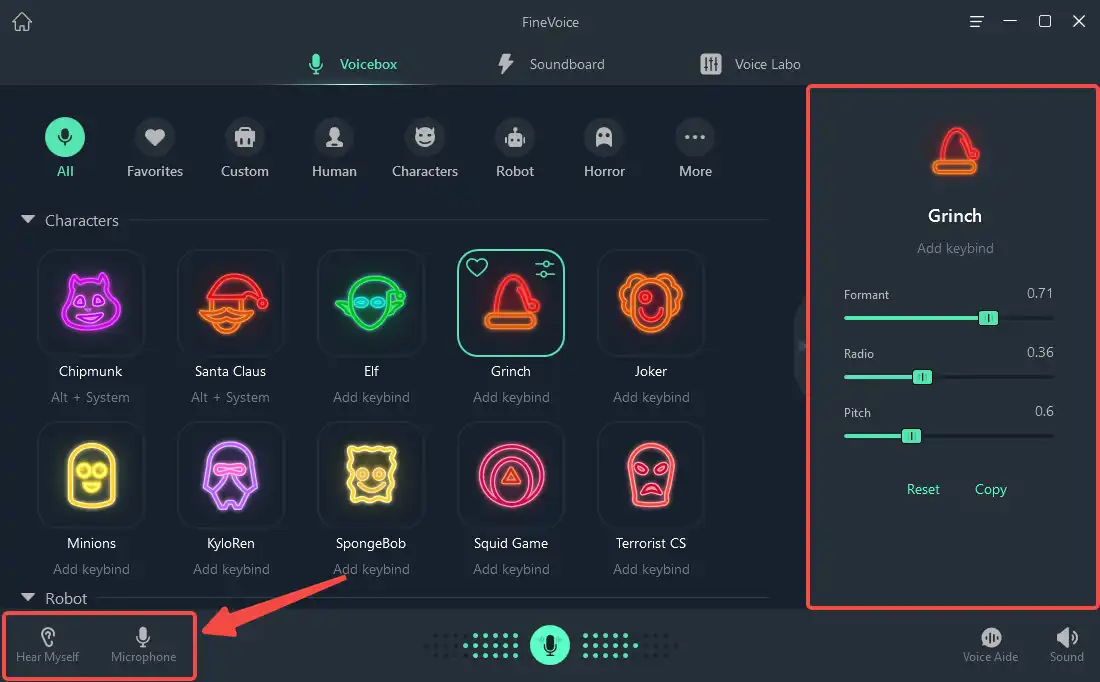Add keybind for the KyloRen voice
Viewport: 1100px width, 682px height.
click(231, 569)
